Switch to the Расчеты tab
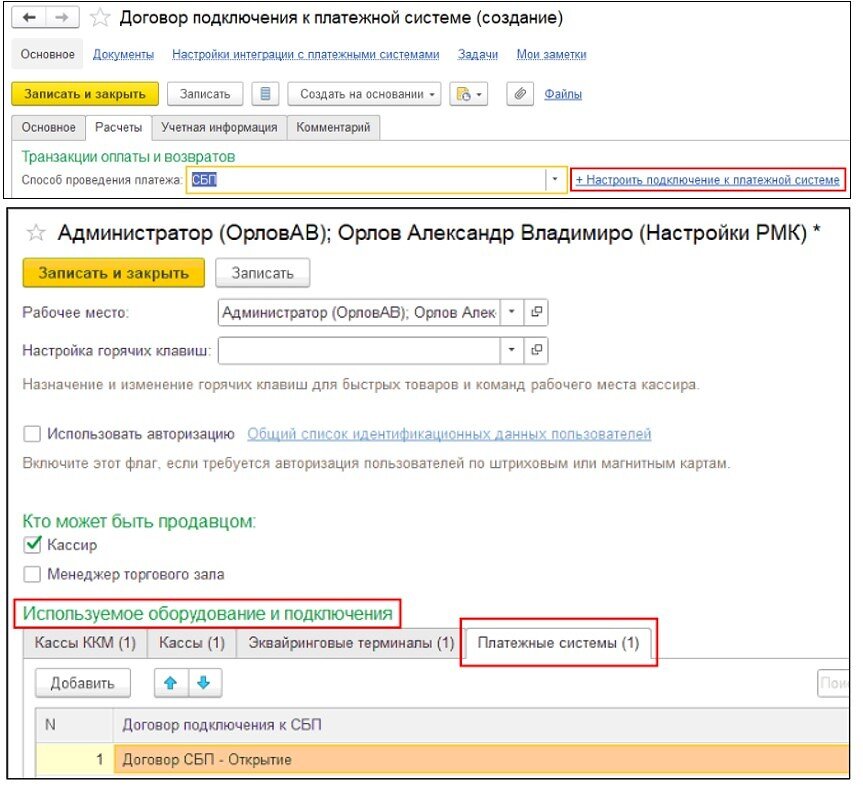Screen dimensions: 863x787 click(x=118, y=127)
